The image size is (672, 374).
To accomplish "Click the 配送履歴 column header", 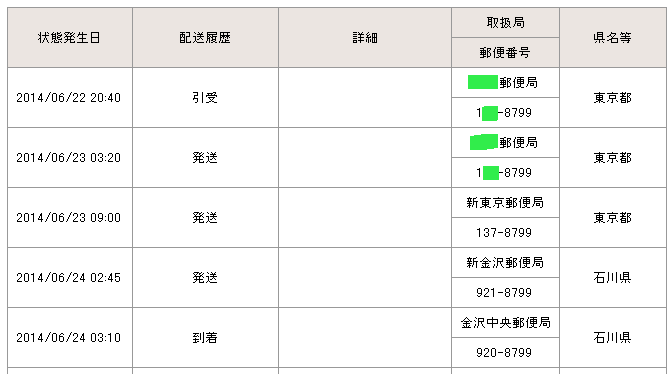I will tap(205, 38).
